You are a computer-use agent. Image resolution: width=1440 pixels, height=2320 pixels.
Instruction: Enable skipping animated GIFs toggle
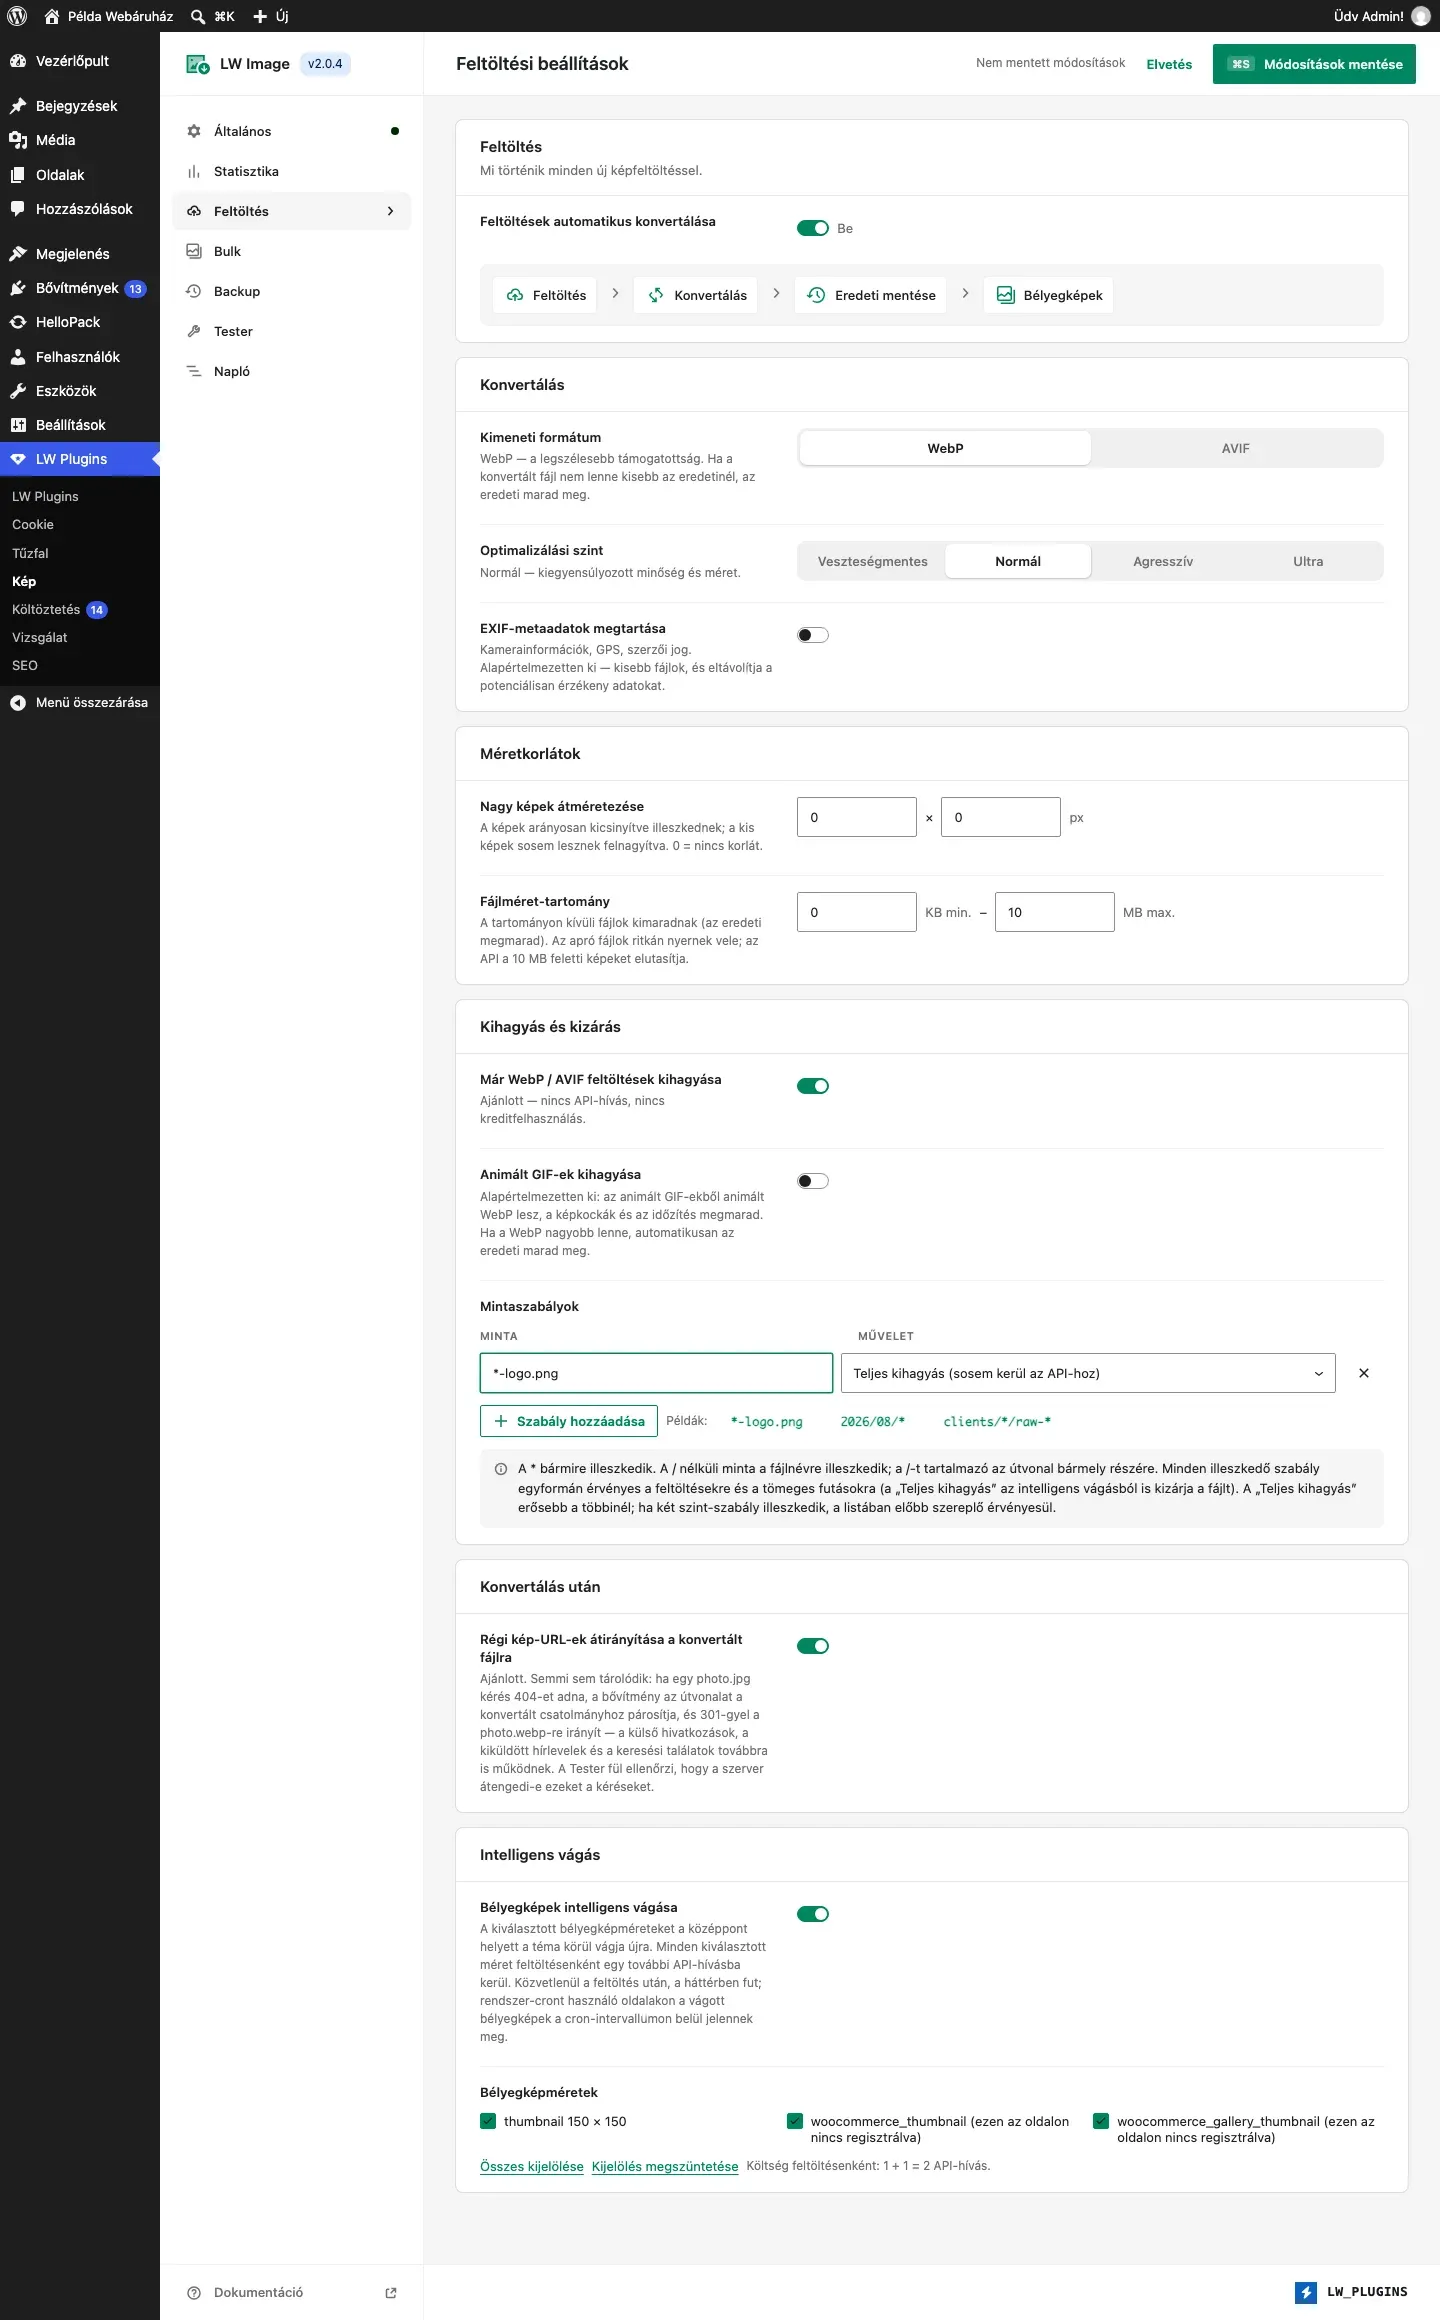pyautogui.click(x=813, y=1181)
